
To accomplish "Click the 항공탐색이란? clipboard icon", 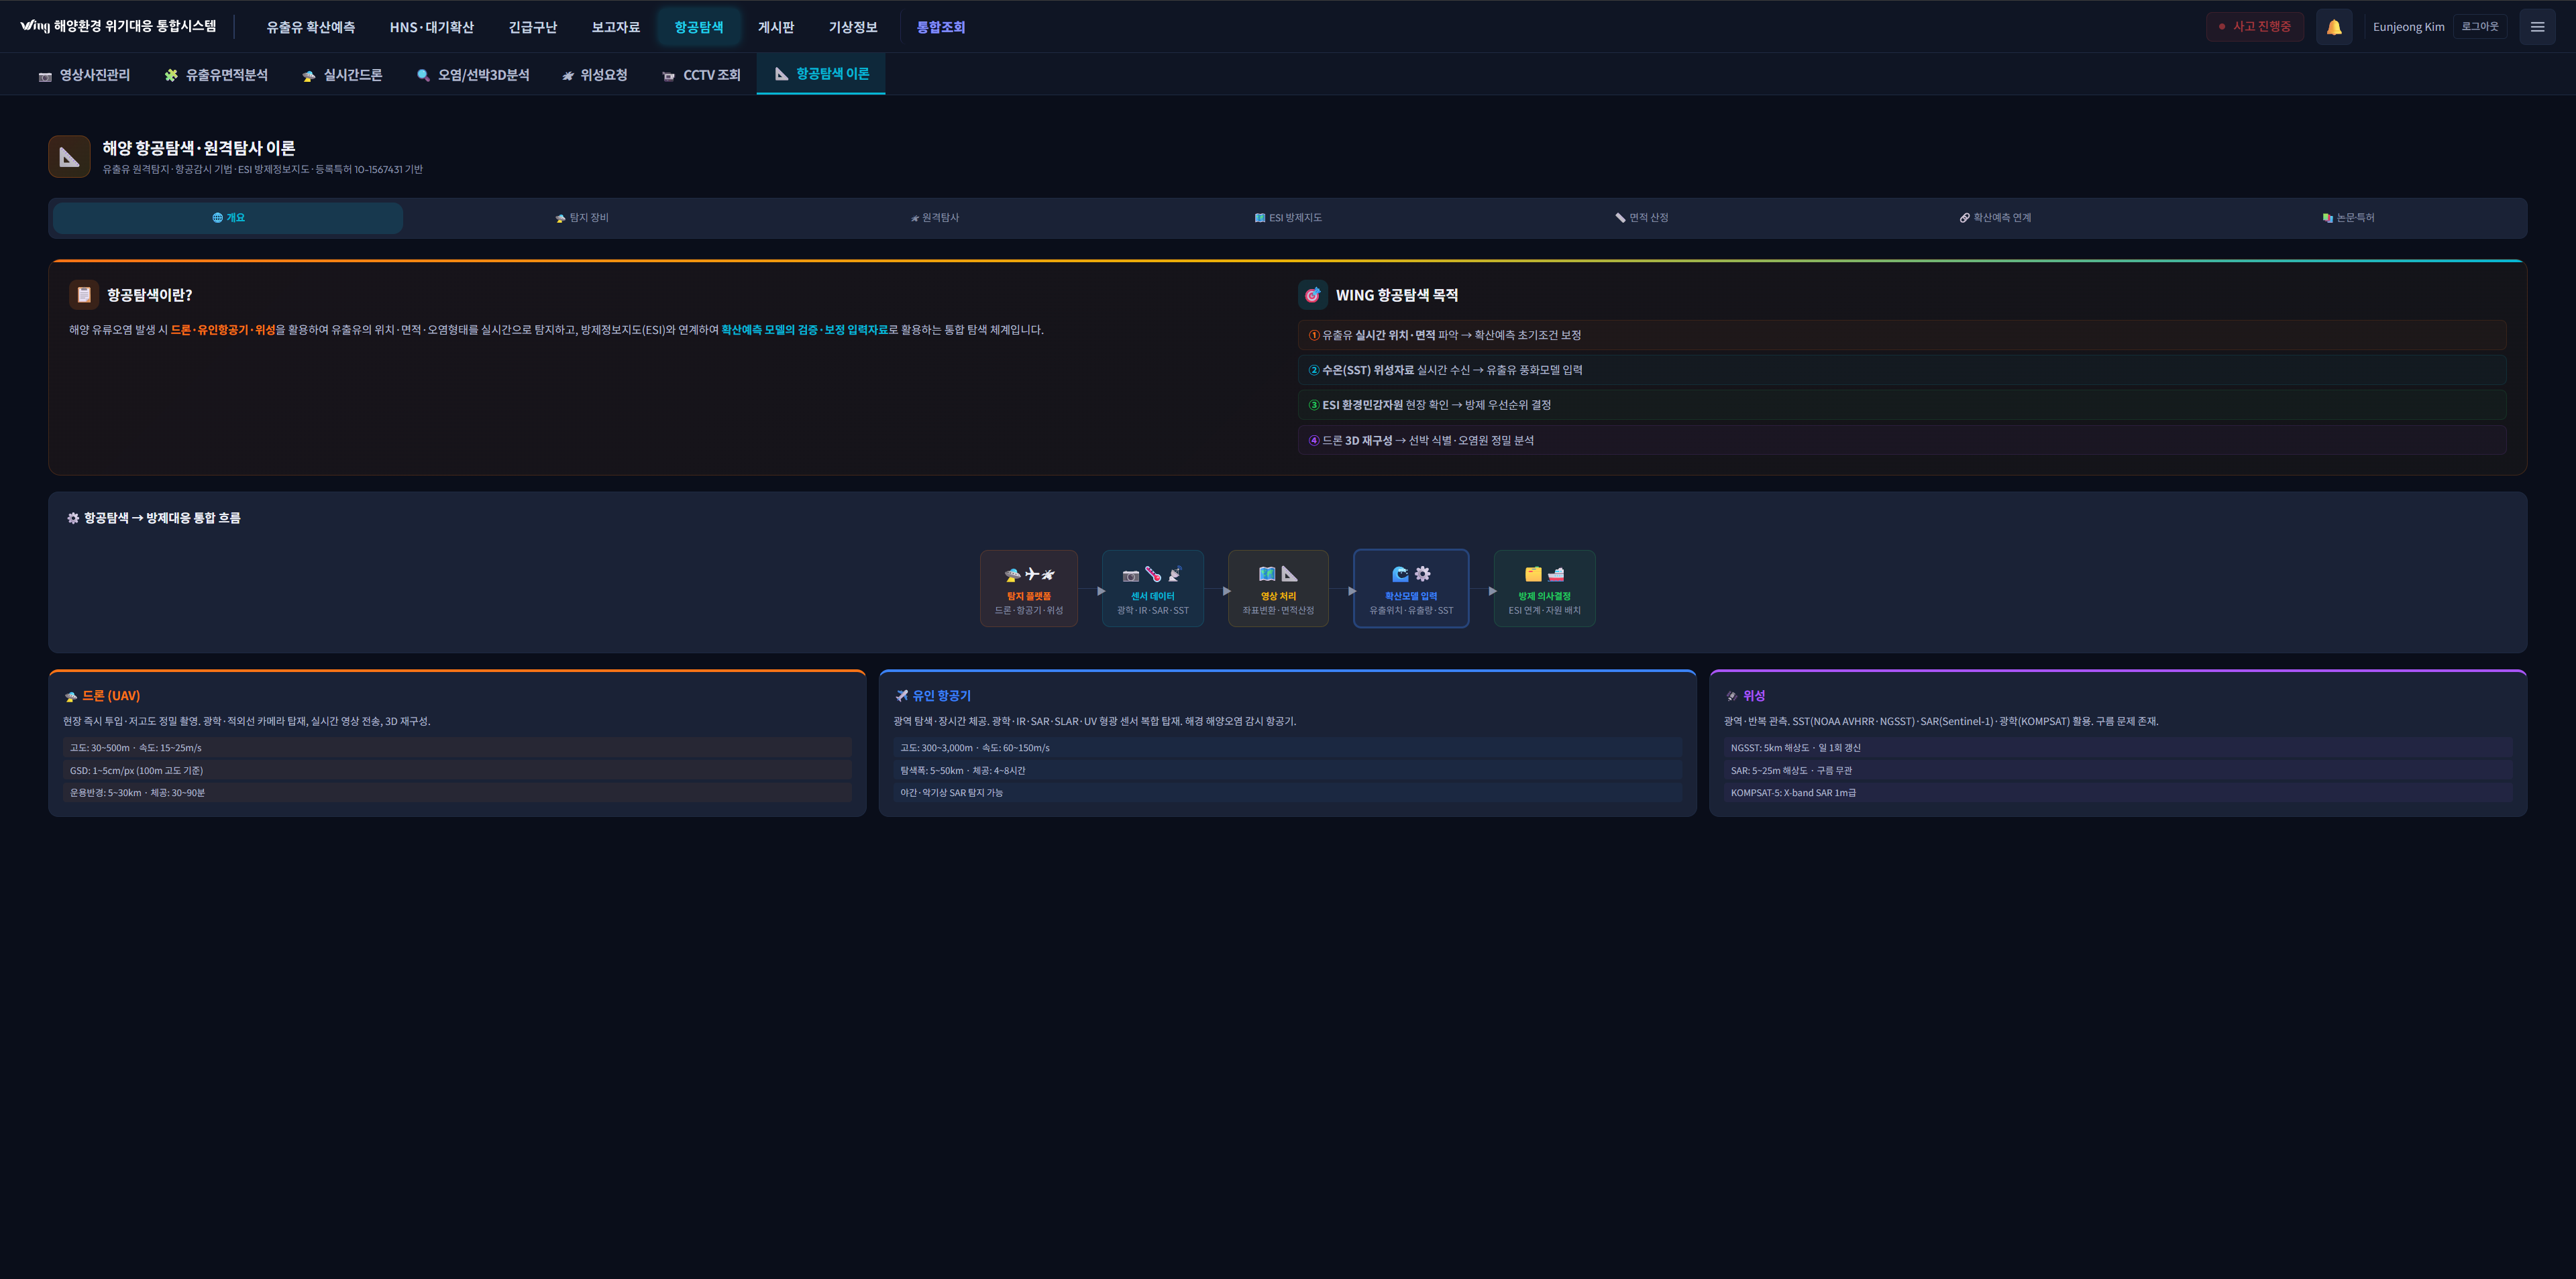I will click(x=84, y=295).
